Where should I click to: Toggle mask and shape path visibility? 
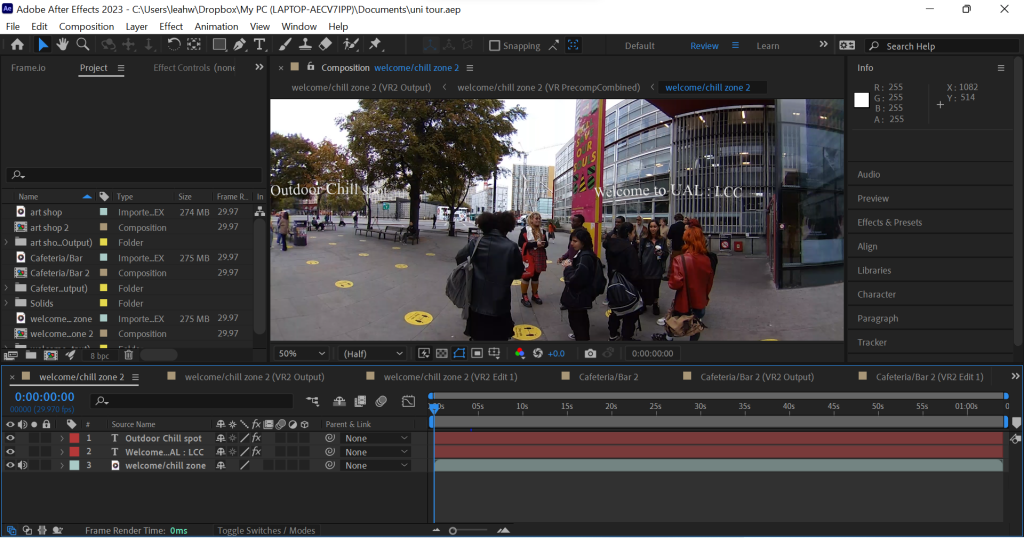(459, 353)
